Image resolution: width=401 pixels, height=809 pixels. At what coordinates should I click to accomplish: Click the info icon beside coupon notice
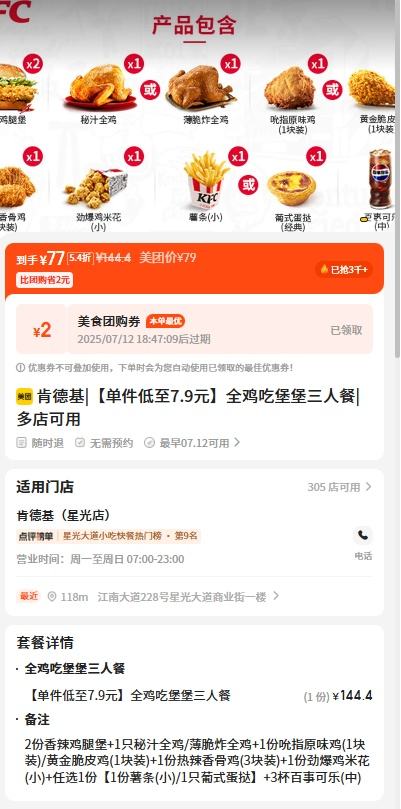point(21,368)
